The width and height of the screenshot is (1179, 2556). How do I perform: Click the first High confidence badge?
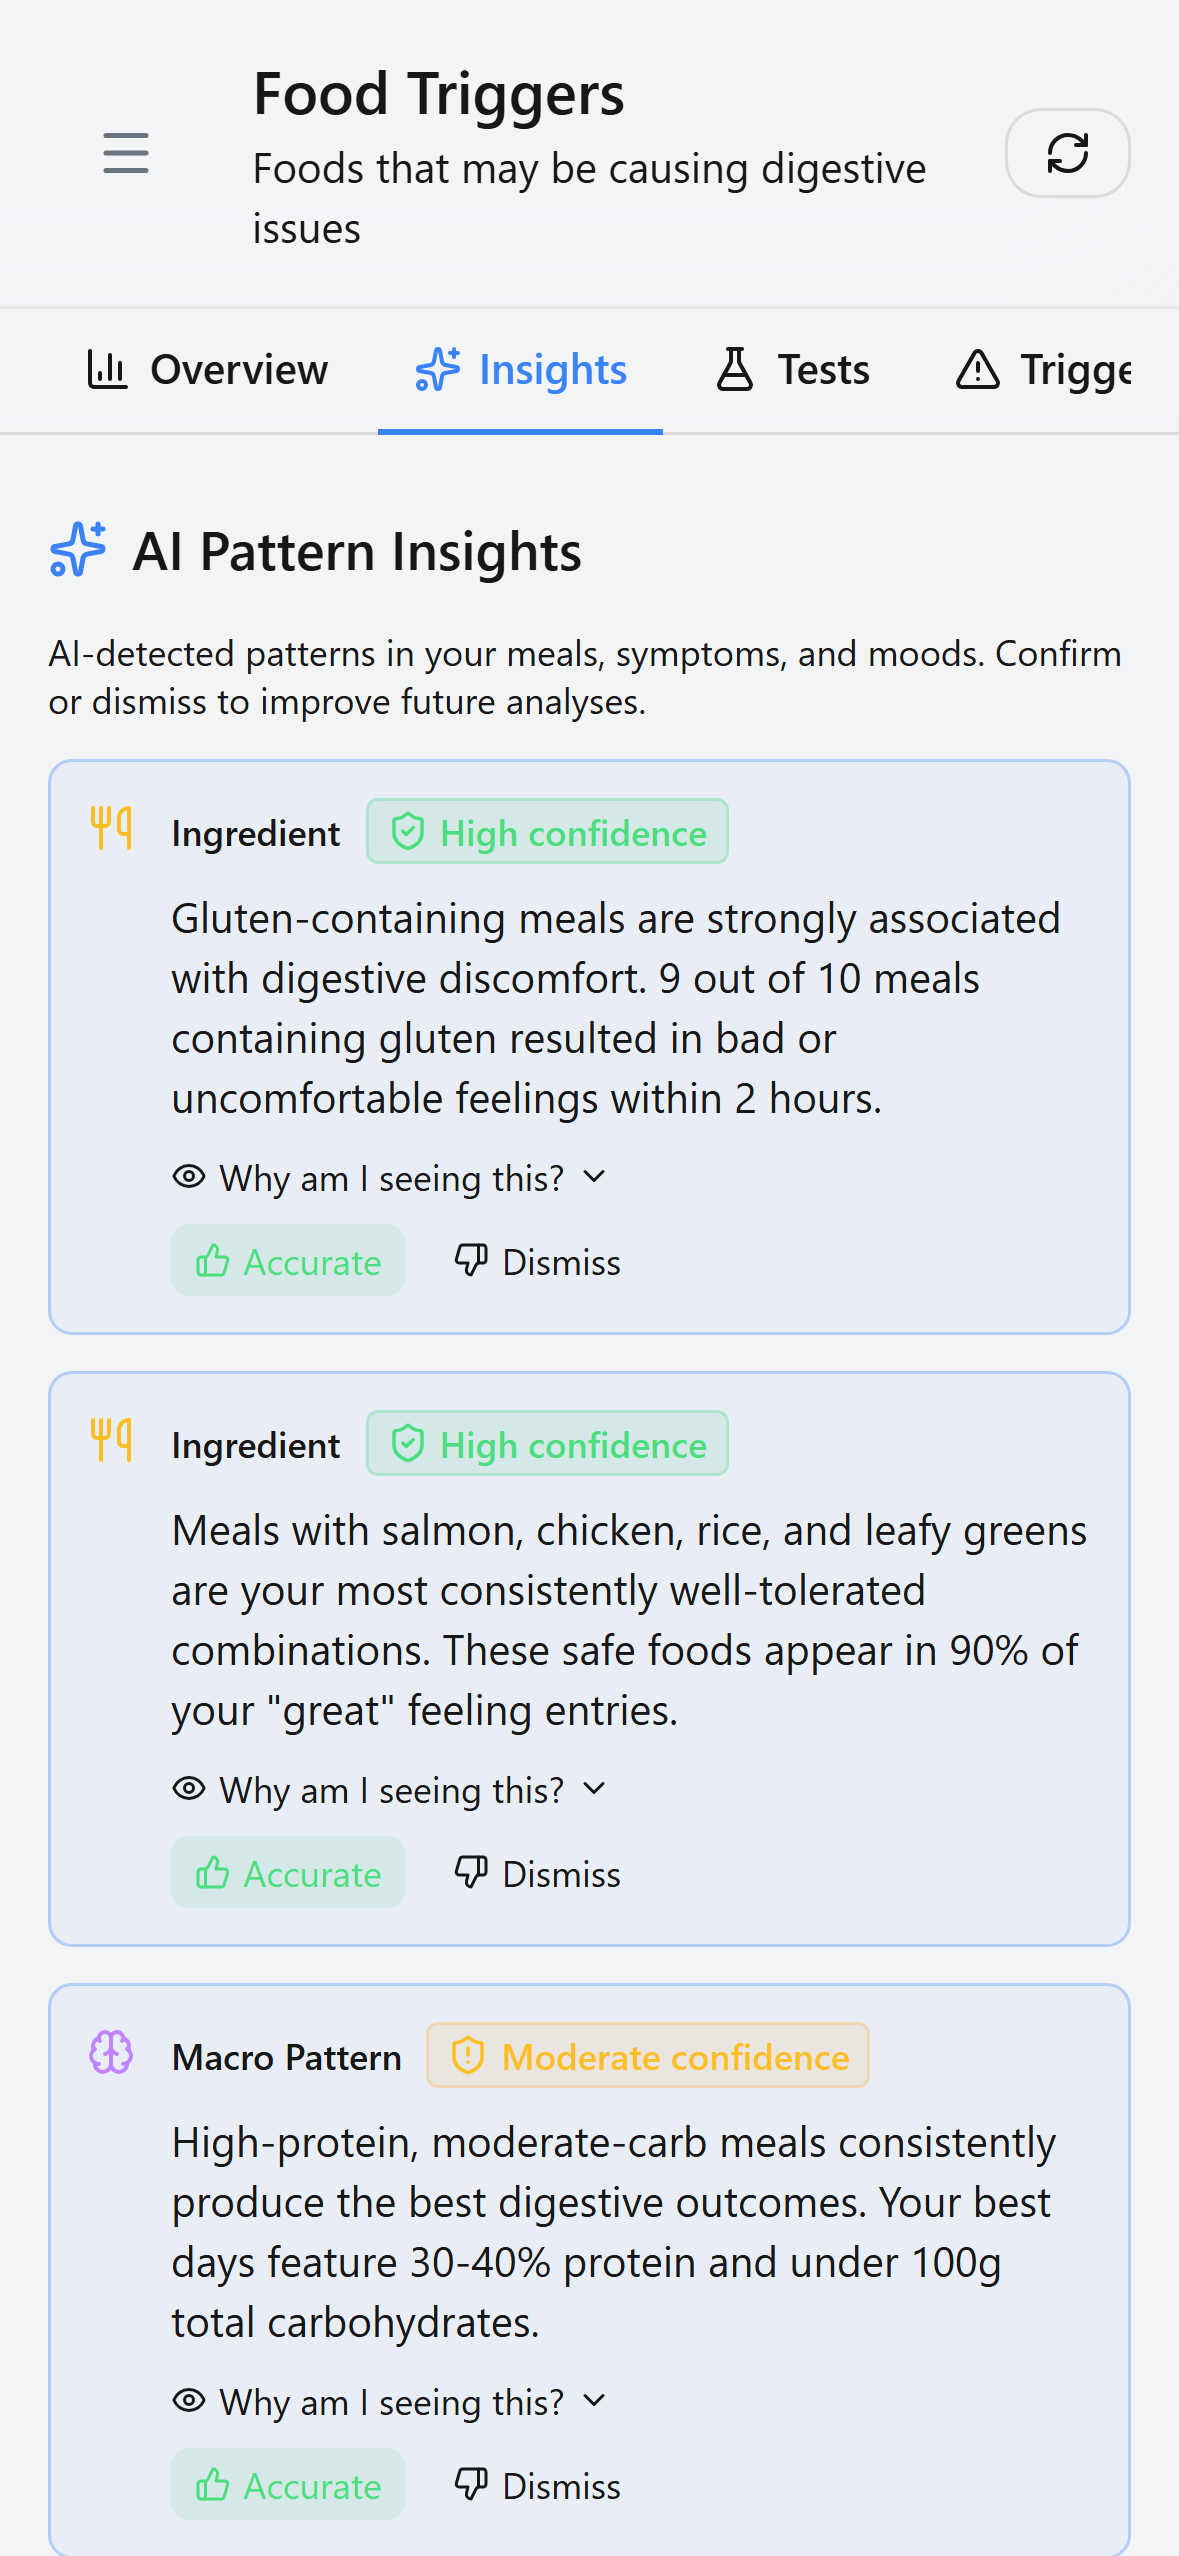coord(547,832)
